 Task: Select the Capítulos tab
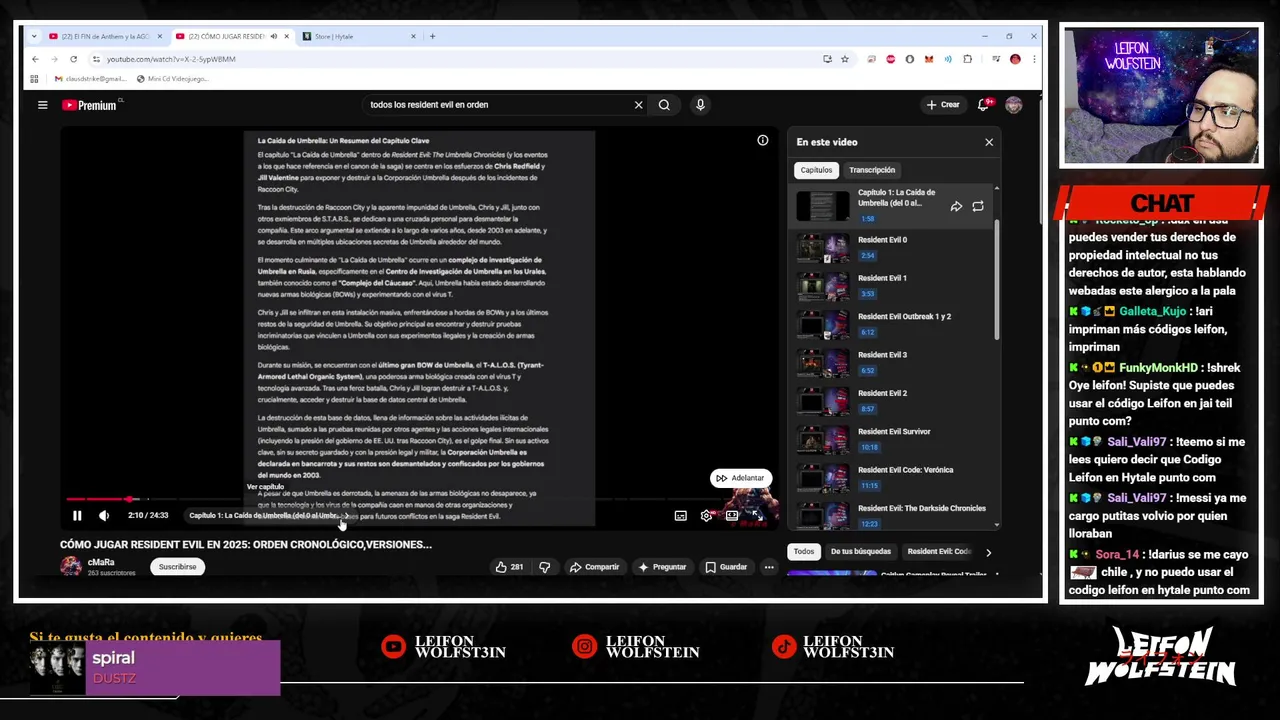tap(816, 170)
